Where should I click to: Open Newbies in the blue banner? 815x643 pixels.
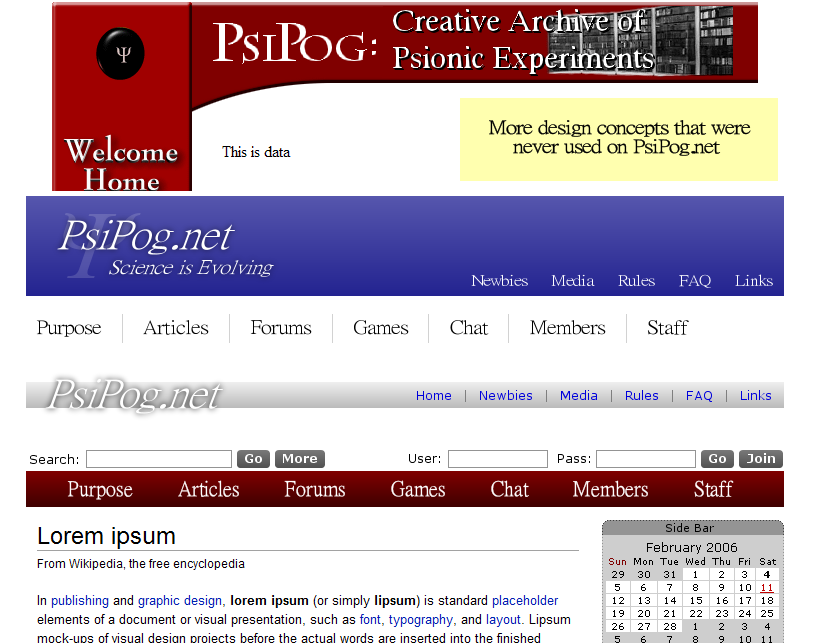(x=499, y=281)
